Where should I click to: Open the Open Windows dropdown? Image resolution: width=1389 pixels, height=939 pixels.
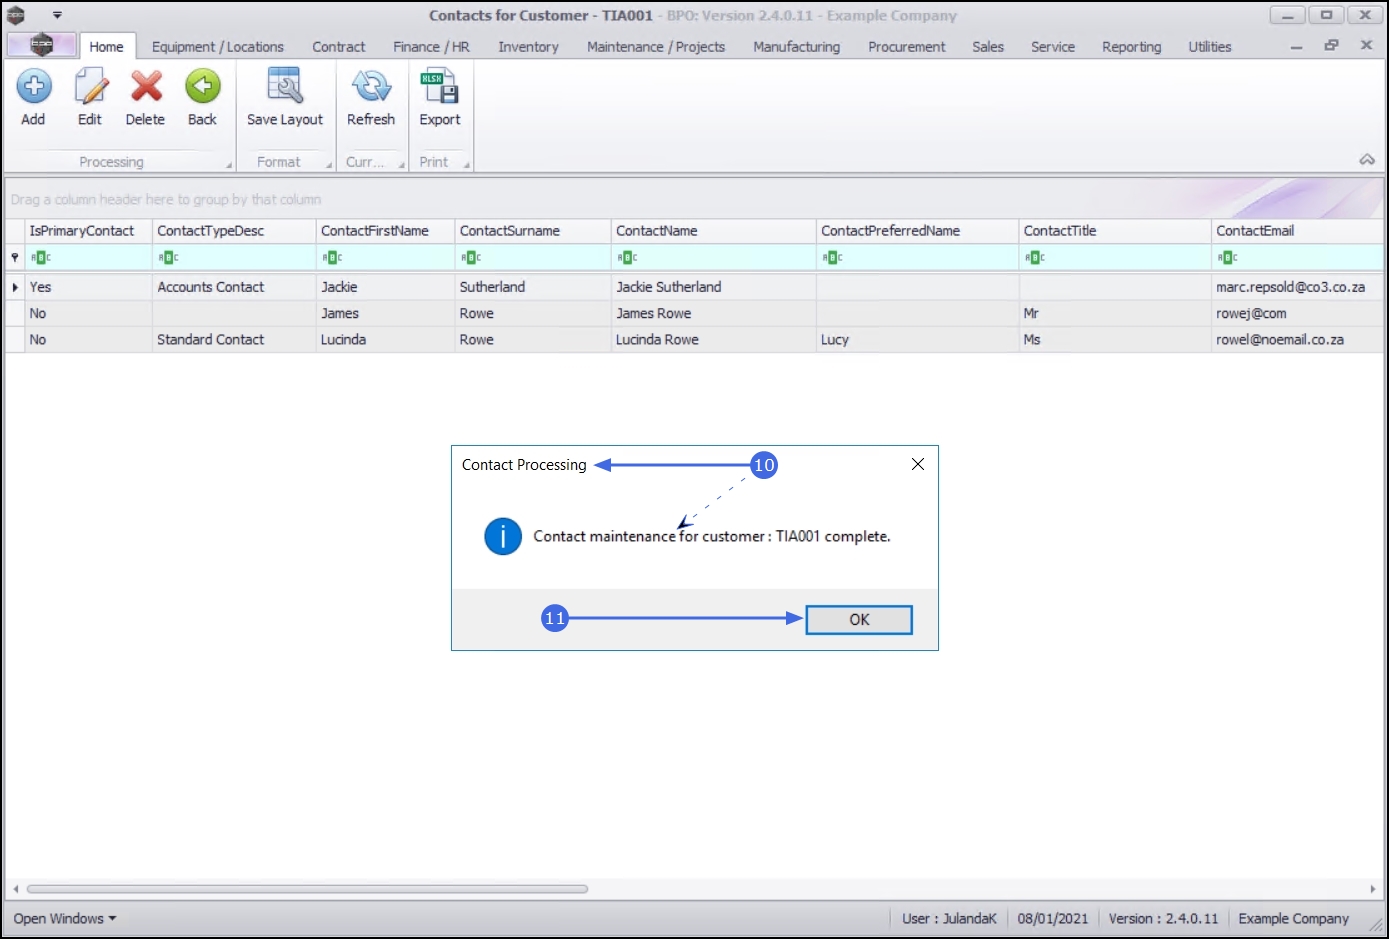pyautogui.click(x=64, y=918)
